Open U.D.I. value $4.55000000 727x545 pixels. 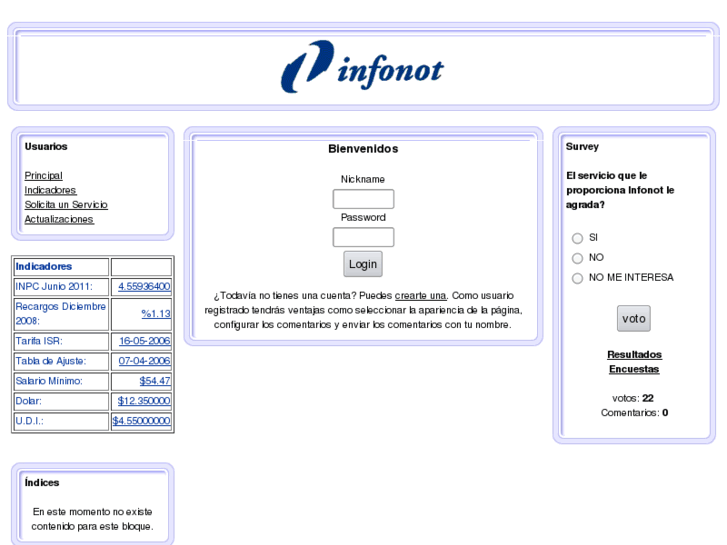(141, 421)
